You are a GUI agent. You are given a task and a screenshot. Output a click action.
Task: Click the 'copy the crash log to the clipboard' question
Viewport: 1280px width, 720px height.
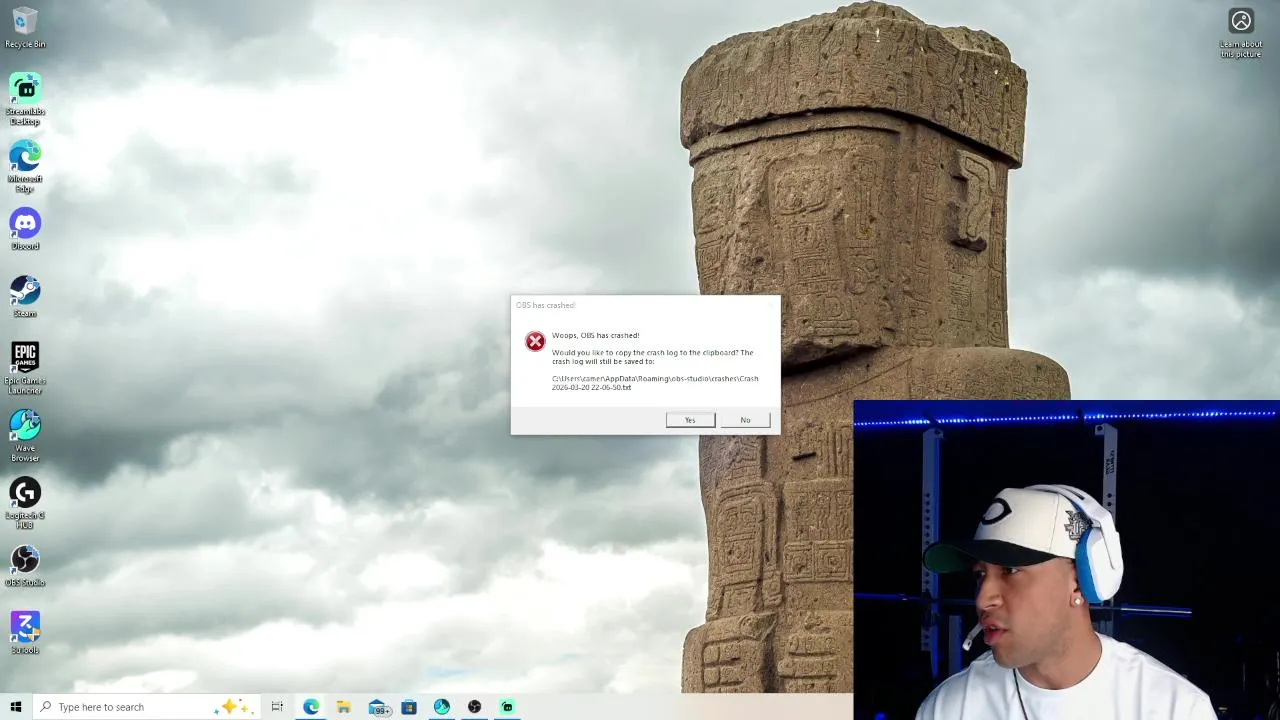tap(652, 357)
